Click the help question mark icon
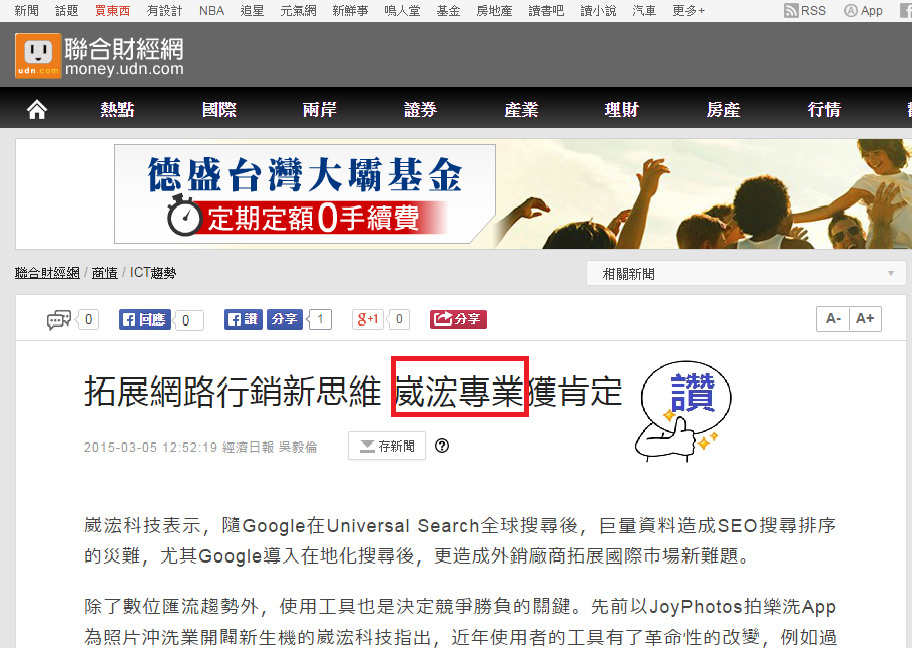This screenshot has height=648, width=912. [x=442, y=446]
